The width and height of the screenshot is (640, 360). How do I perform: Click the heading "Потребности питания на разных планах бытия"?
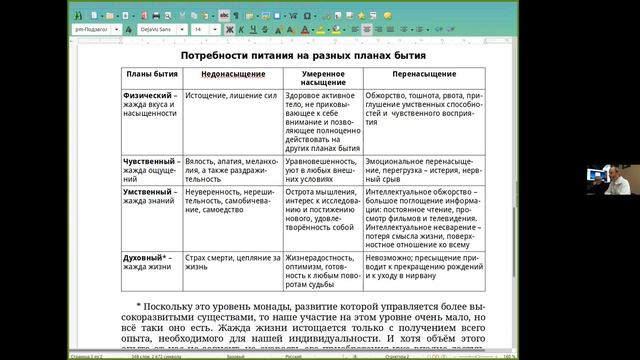pyautogui.click(x=303, y=56)
